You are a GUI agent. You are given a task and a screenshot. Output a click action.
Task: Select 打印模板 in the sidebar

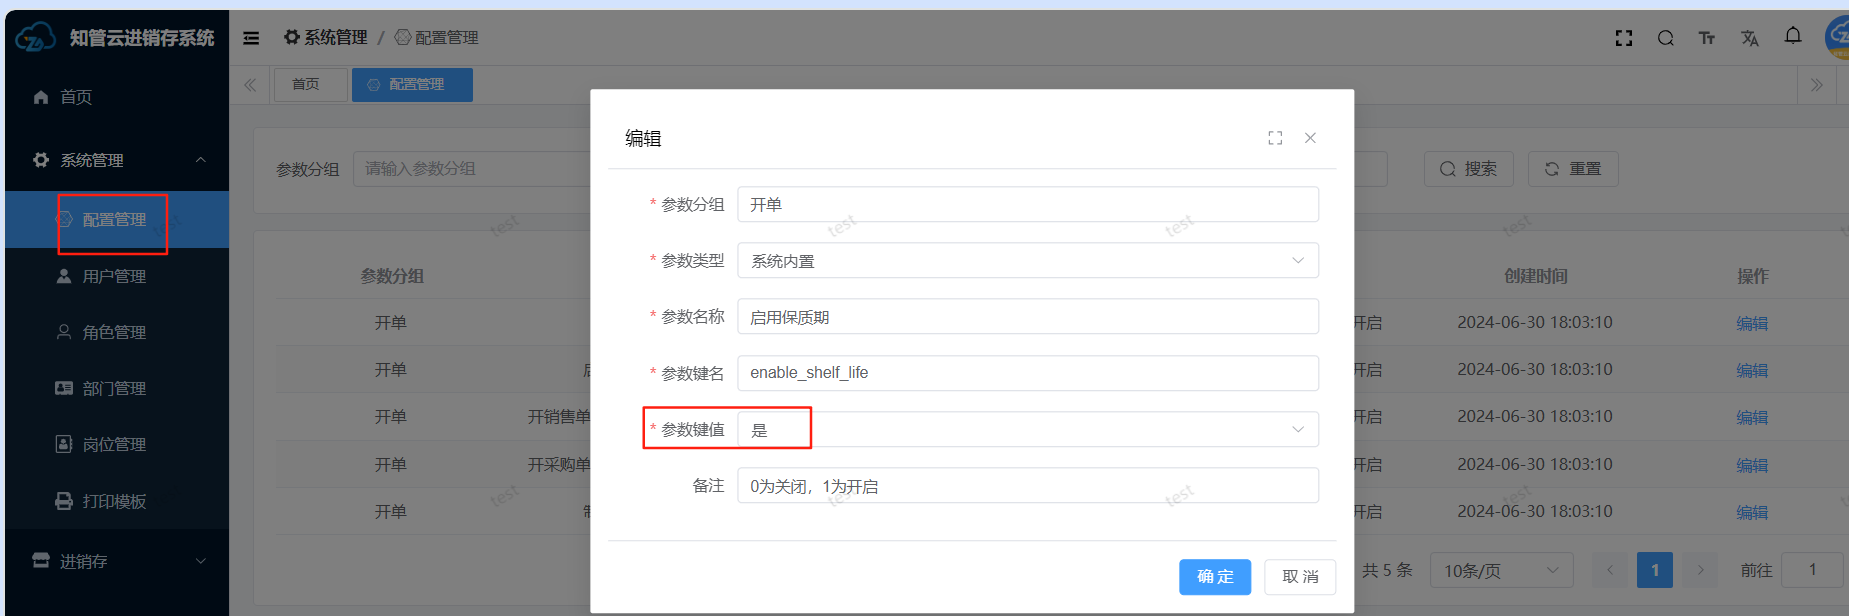point(114,501)
